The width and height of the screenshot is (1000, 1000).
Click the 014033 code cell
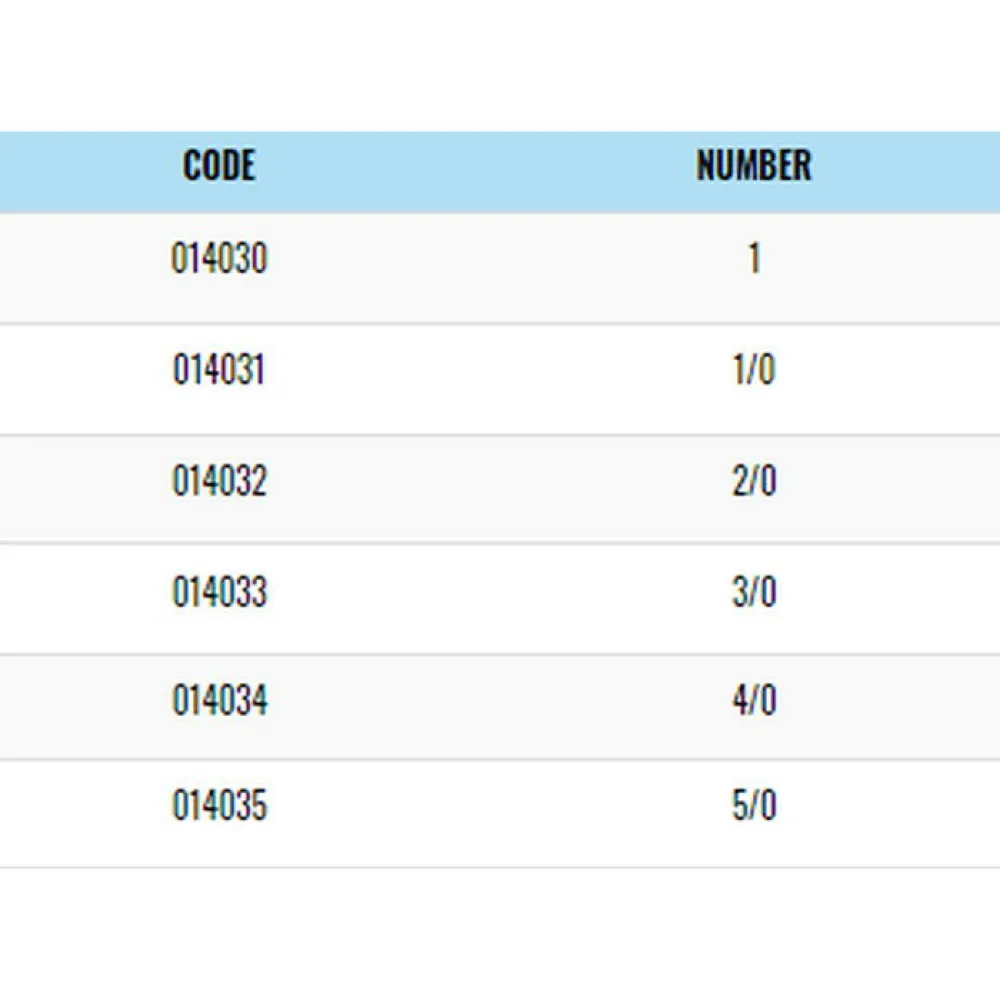[219, 592]
